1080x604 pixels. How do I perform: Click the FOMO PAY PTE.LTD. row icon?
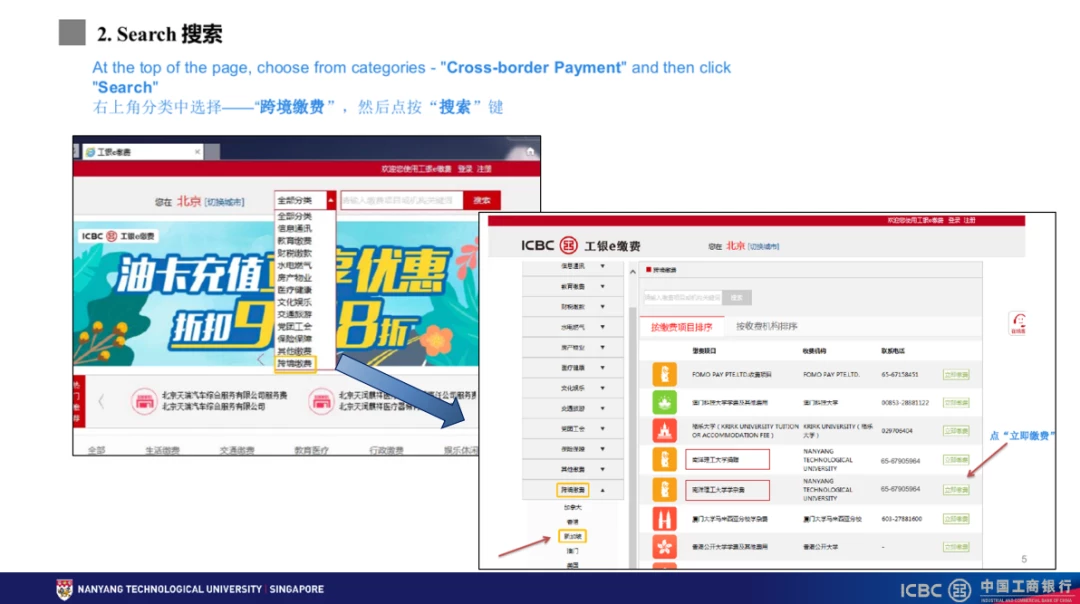[665, 375]
